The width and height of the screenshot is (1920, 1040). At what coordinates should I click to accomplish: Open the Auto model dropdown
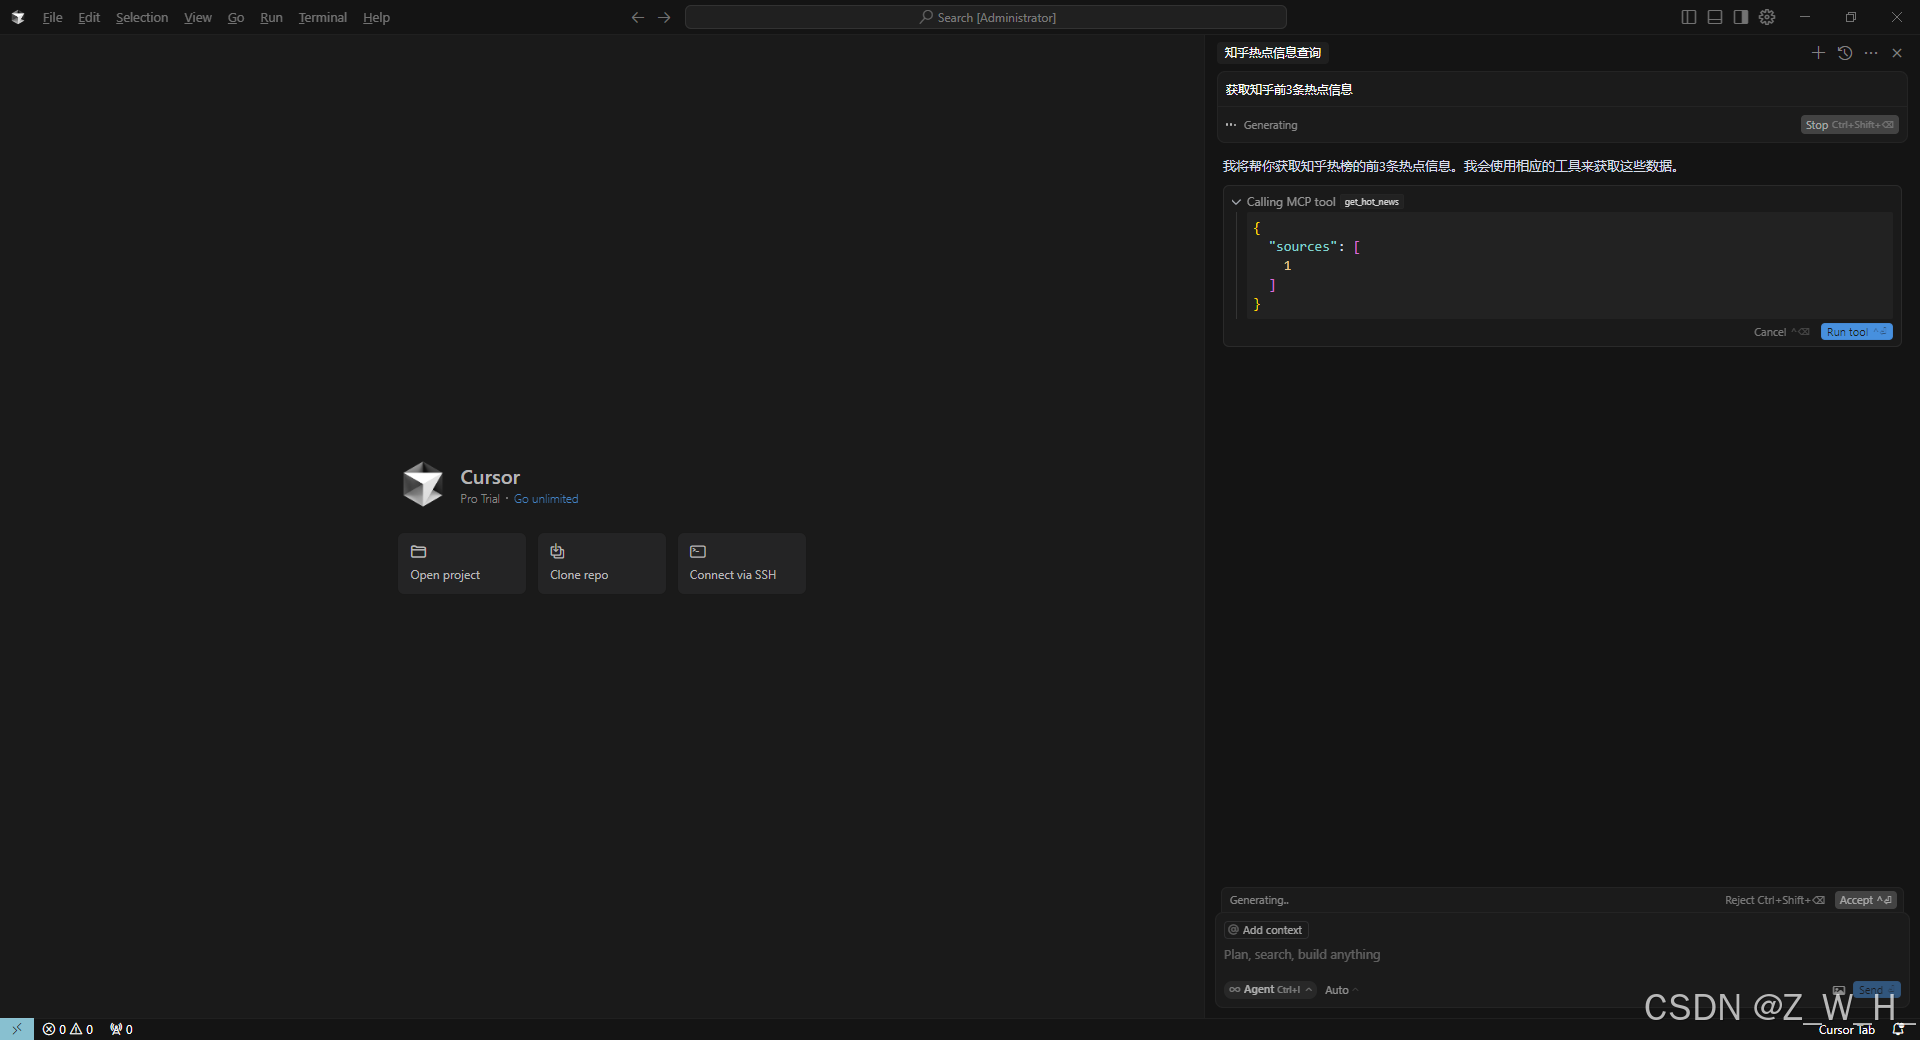click(1340, 990)
